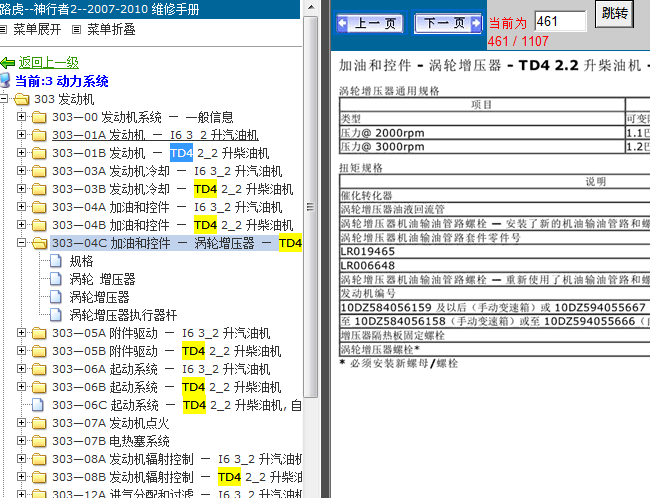Open the 涡轮 增压器 page
Image resolution: width=650 pixels, height=498 pixels.
[102, 279]
